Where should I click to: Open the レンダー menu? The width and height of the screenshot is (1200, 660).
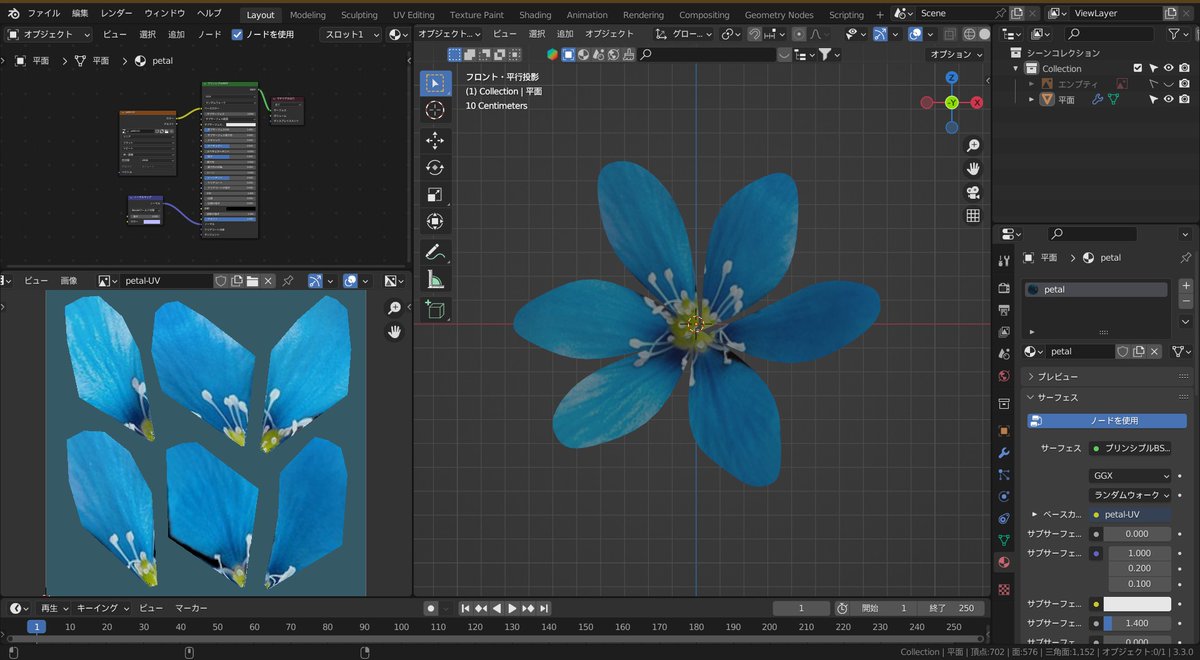point(117,14)
